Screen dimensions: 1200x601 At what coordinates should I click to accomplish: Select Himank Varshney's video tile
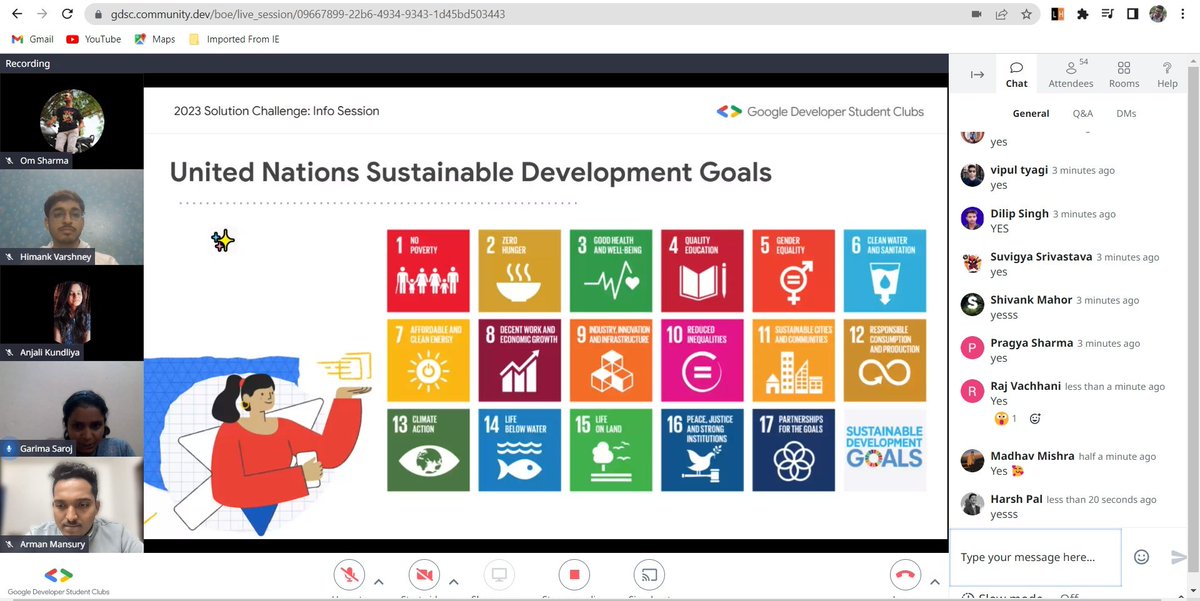[72, 217]
